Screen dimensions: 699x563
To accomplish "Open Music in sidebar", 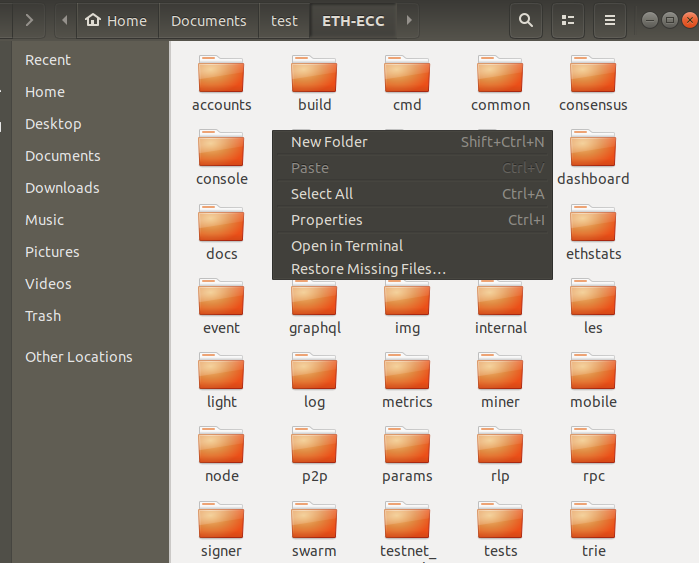I will 90,220.
